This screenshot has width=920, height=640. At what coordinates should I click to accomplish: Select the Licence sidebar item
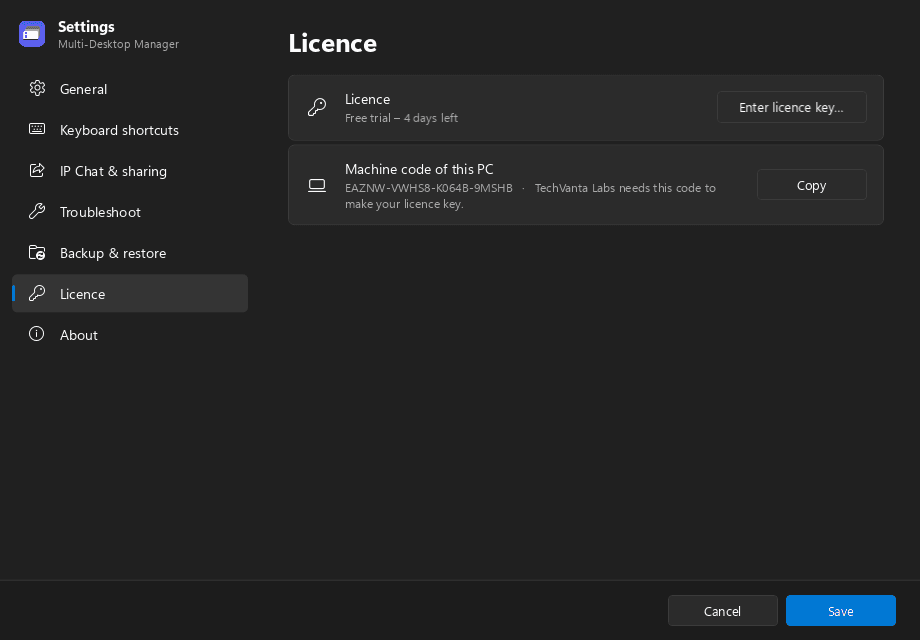[130, 293]
